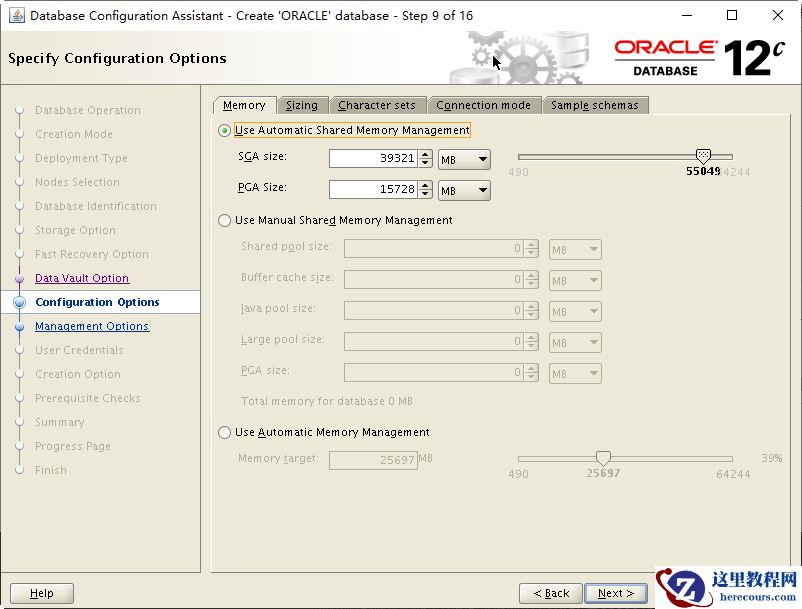Open the SGA size unit dropdown
Viewport: 802px width, 609px height.
[465, 159]
